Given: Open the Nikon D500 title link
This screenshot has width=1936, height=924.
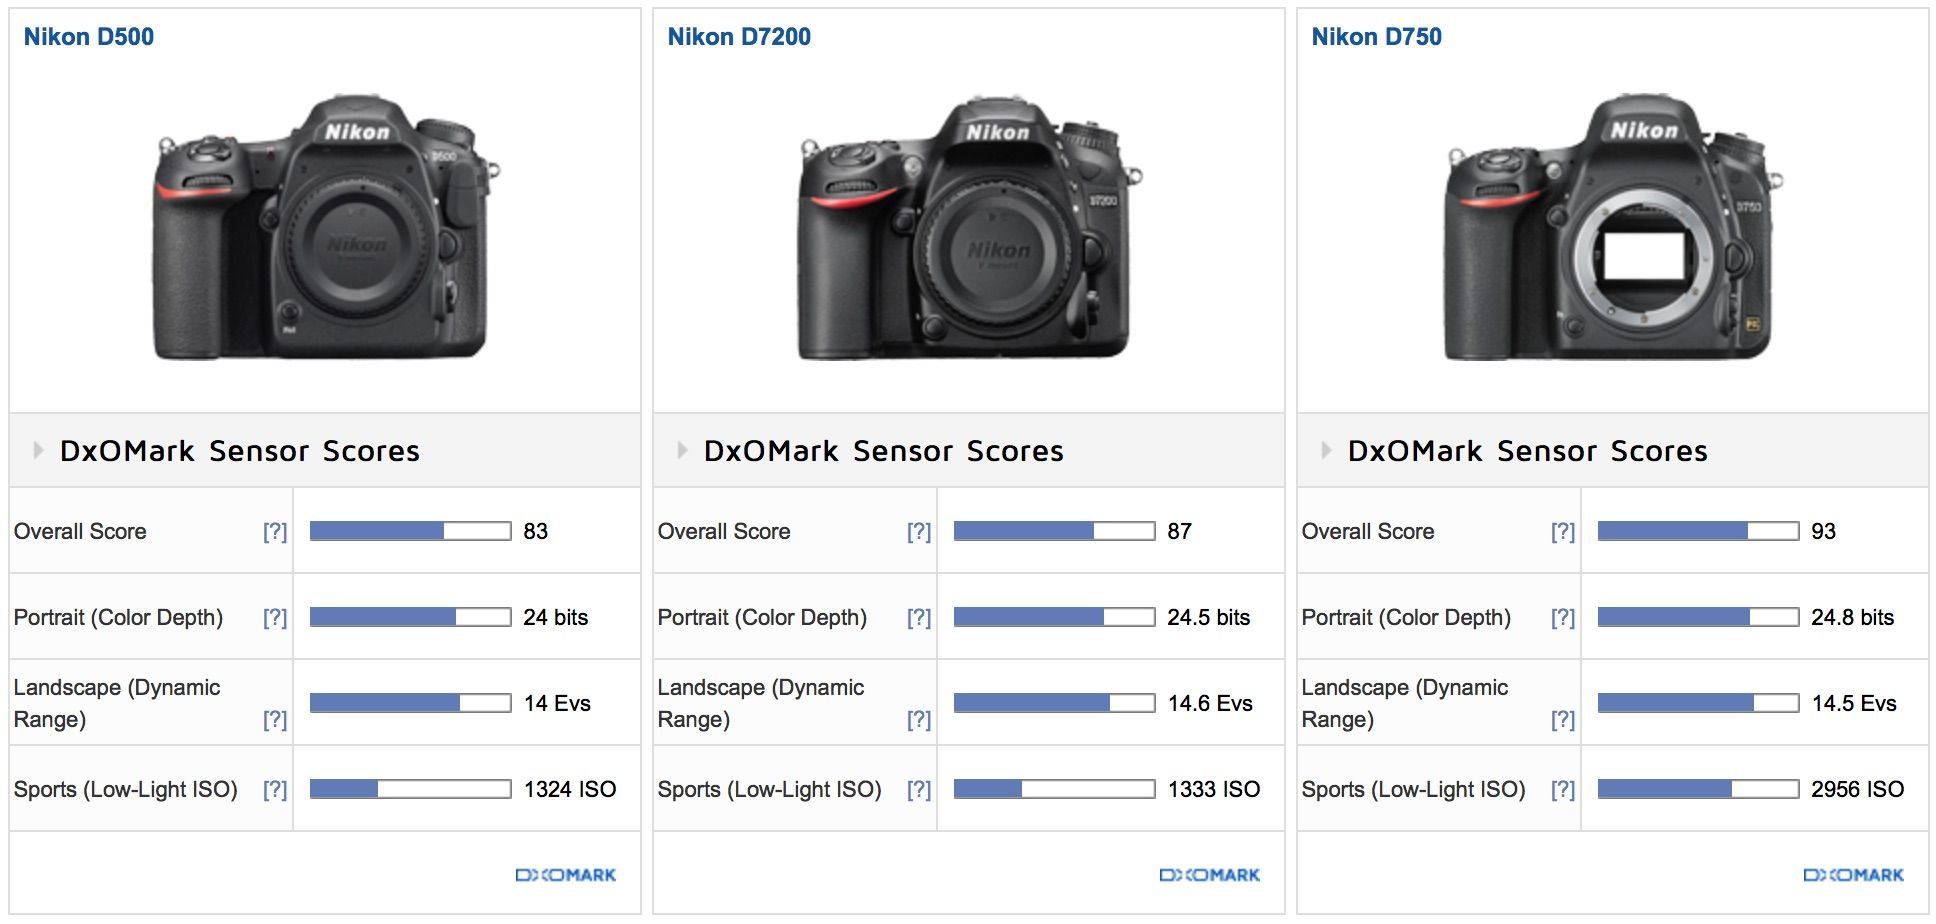Looking at the screenshot, I should 89,37.
